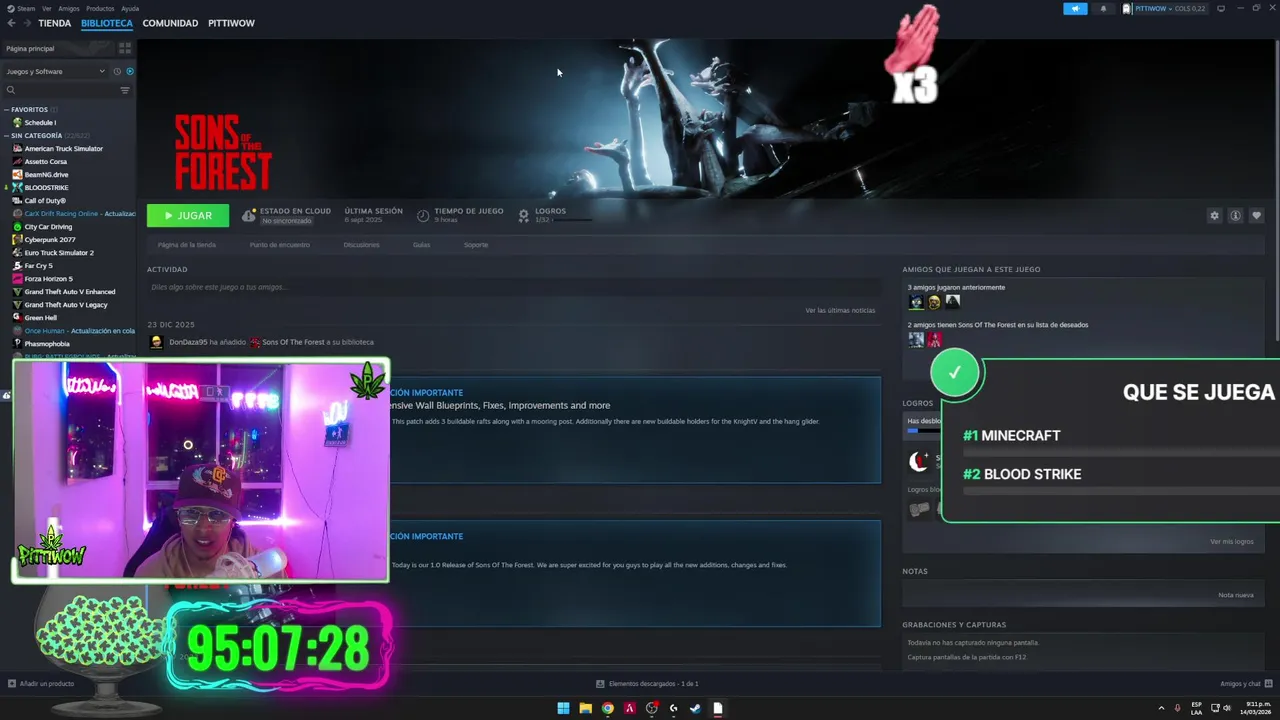Select Schedule I in favorites
1280x720 pixels.
40,123
